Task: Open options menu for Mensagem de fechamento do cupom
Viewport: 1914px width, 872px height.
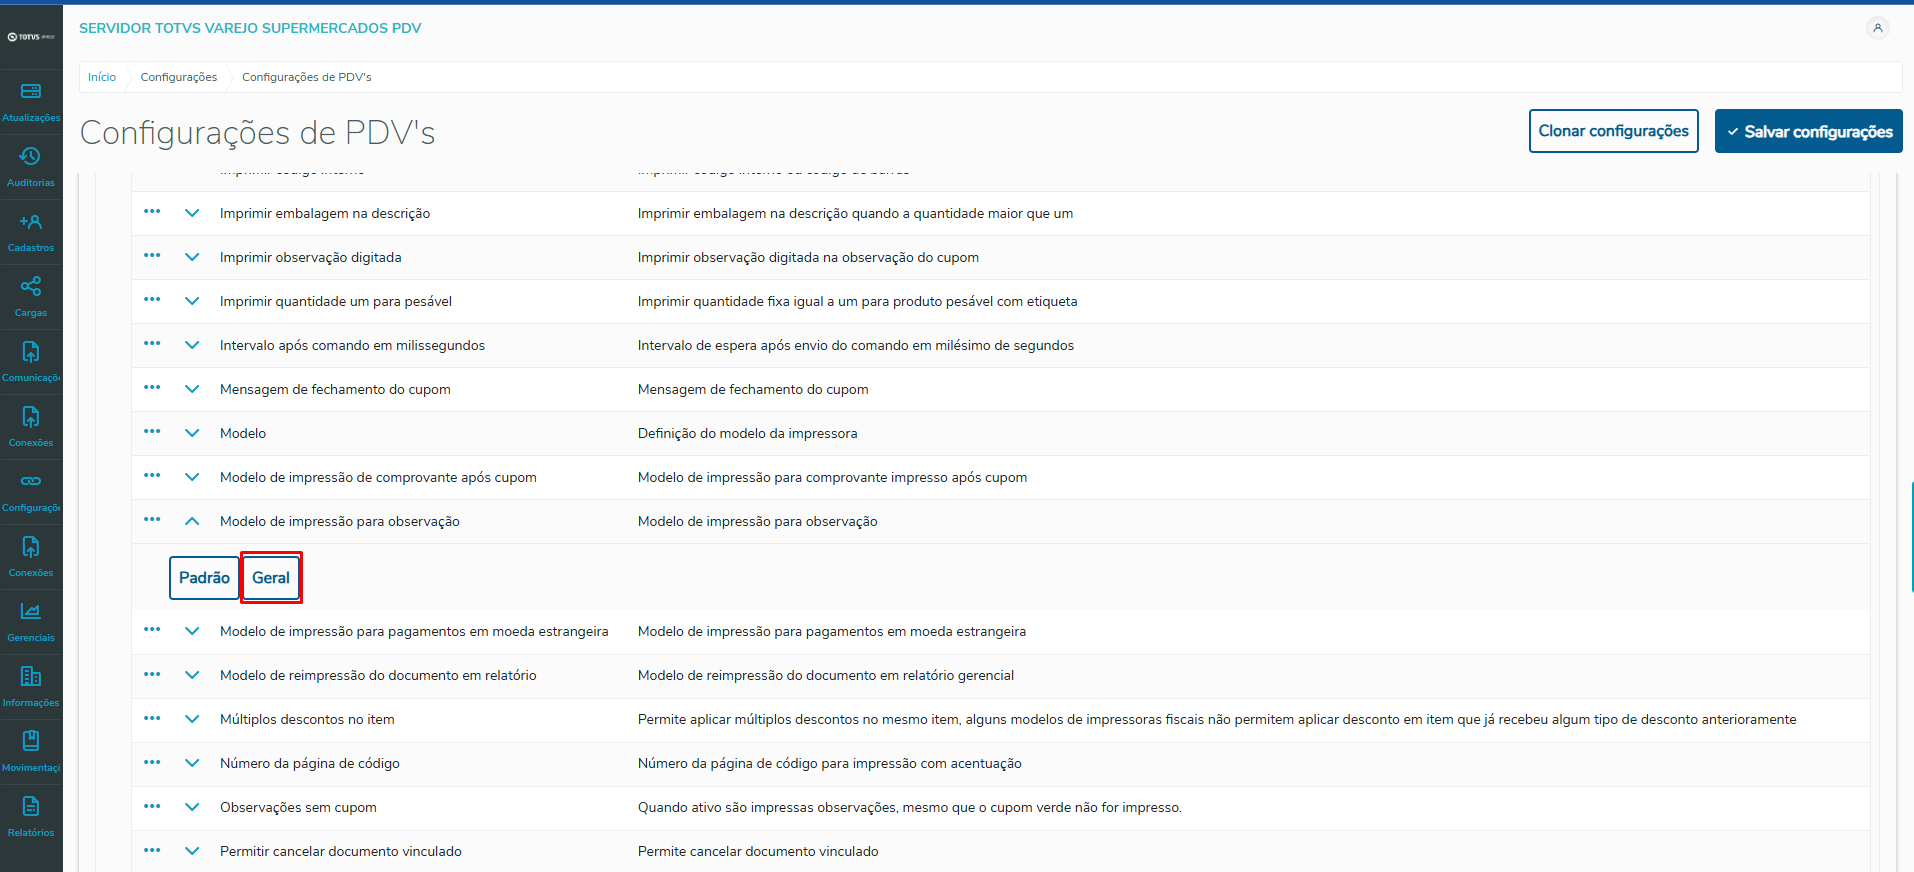Action: (x=152, y=388)
